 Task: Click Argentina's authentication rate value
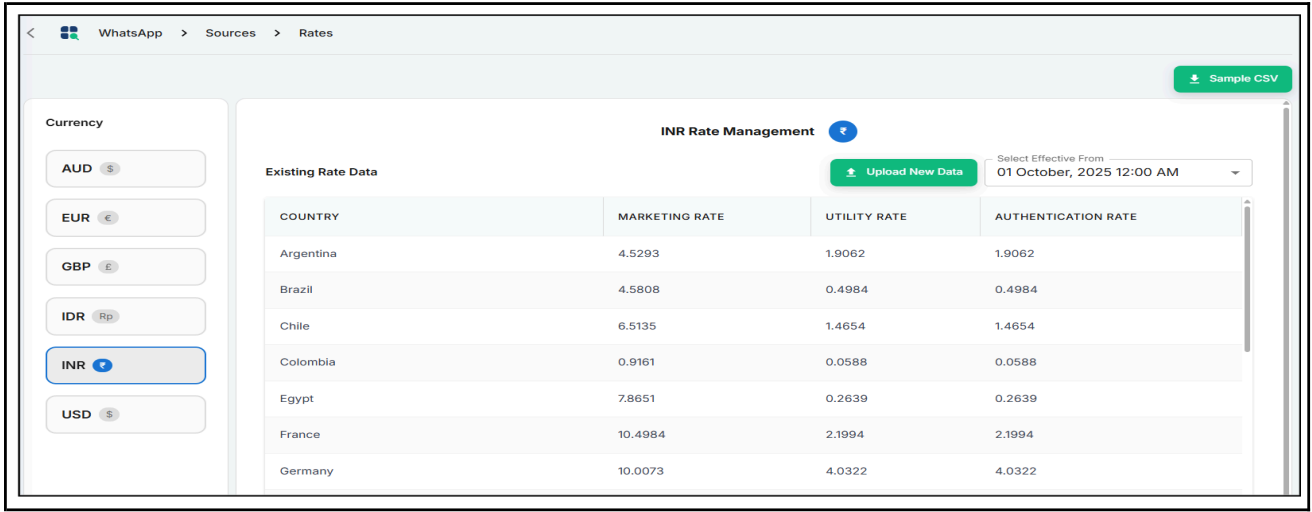click(x=1015, y=254)
